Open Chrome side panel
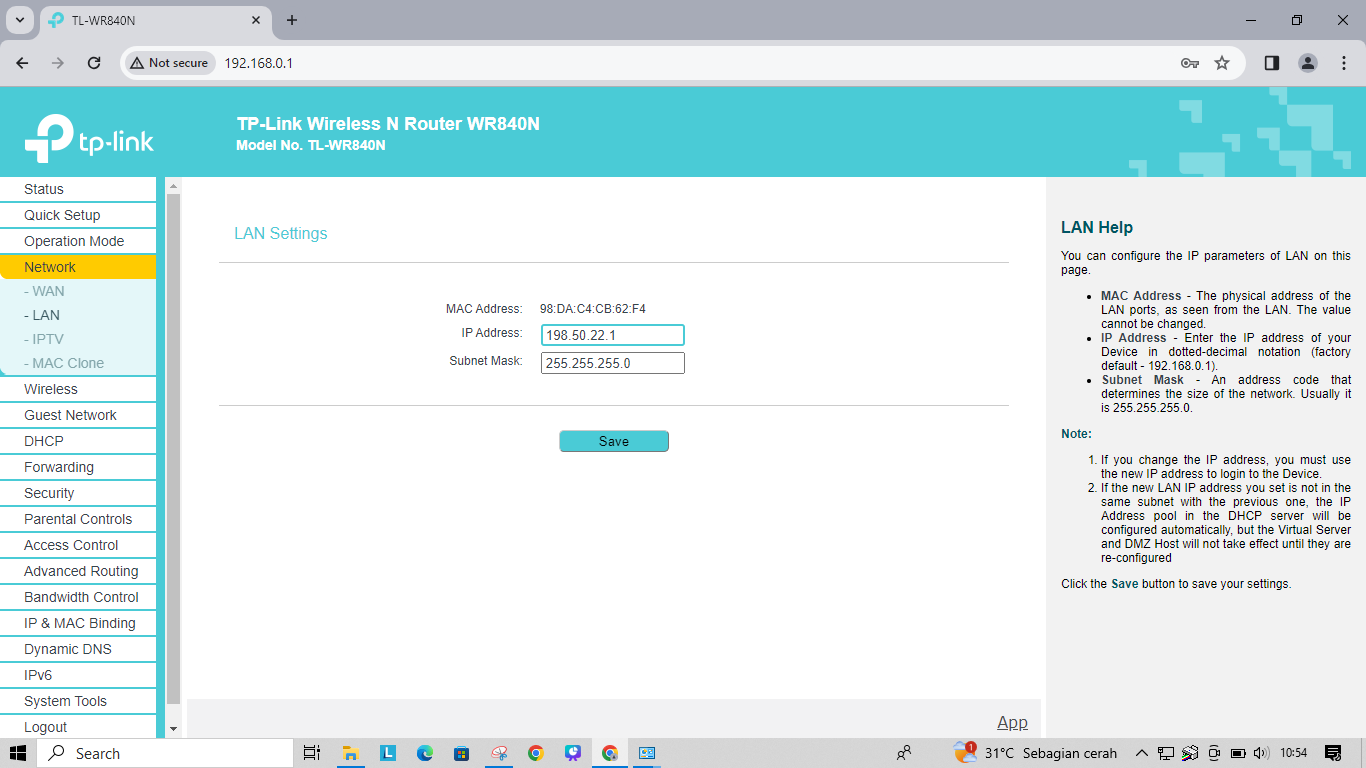Image resolution: width=1366 pixels, height=768 pixels. point(1272,63)
